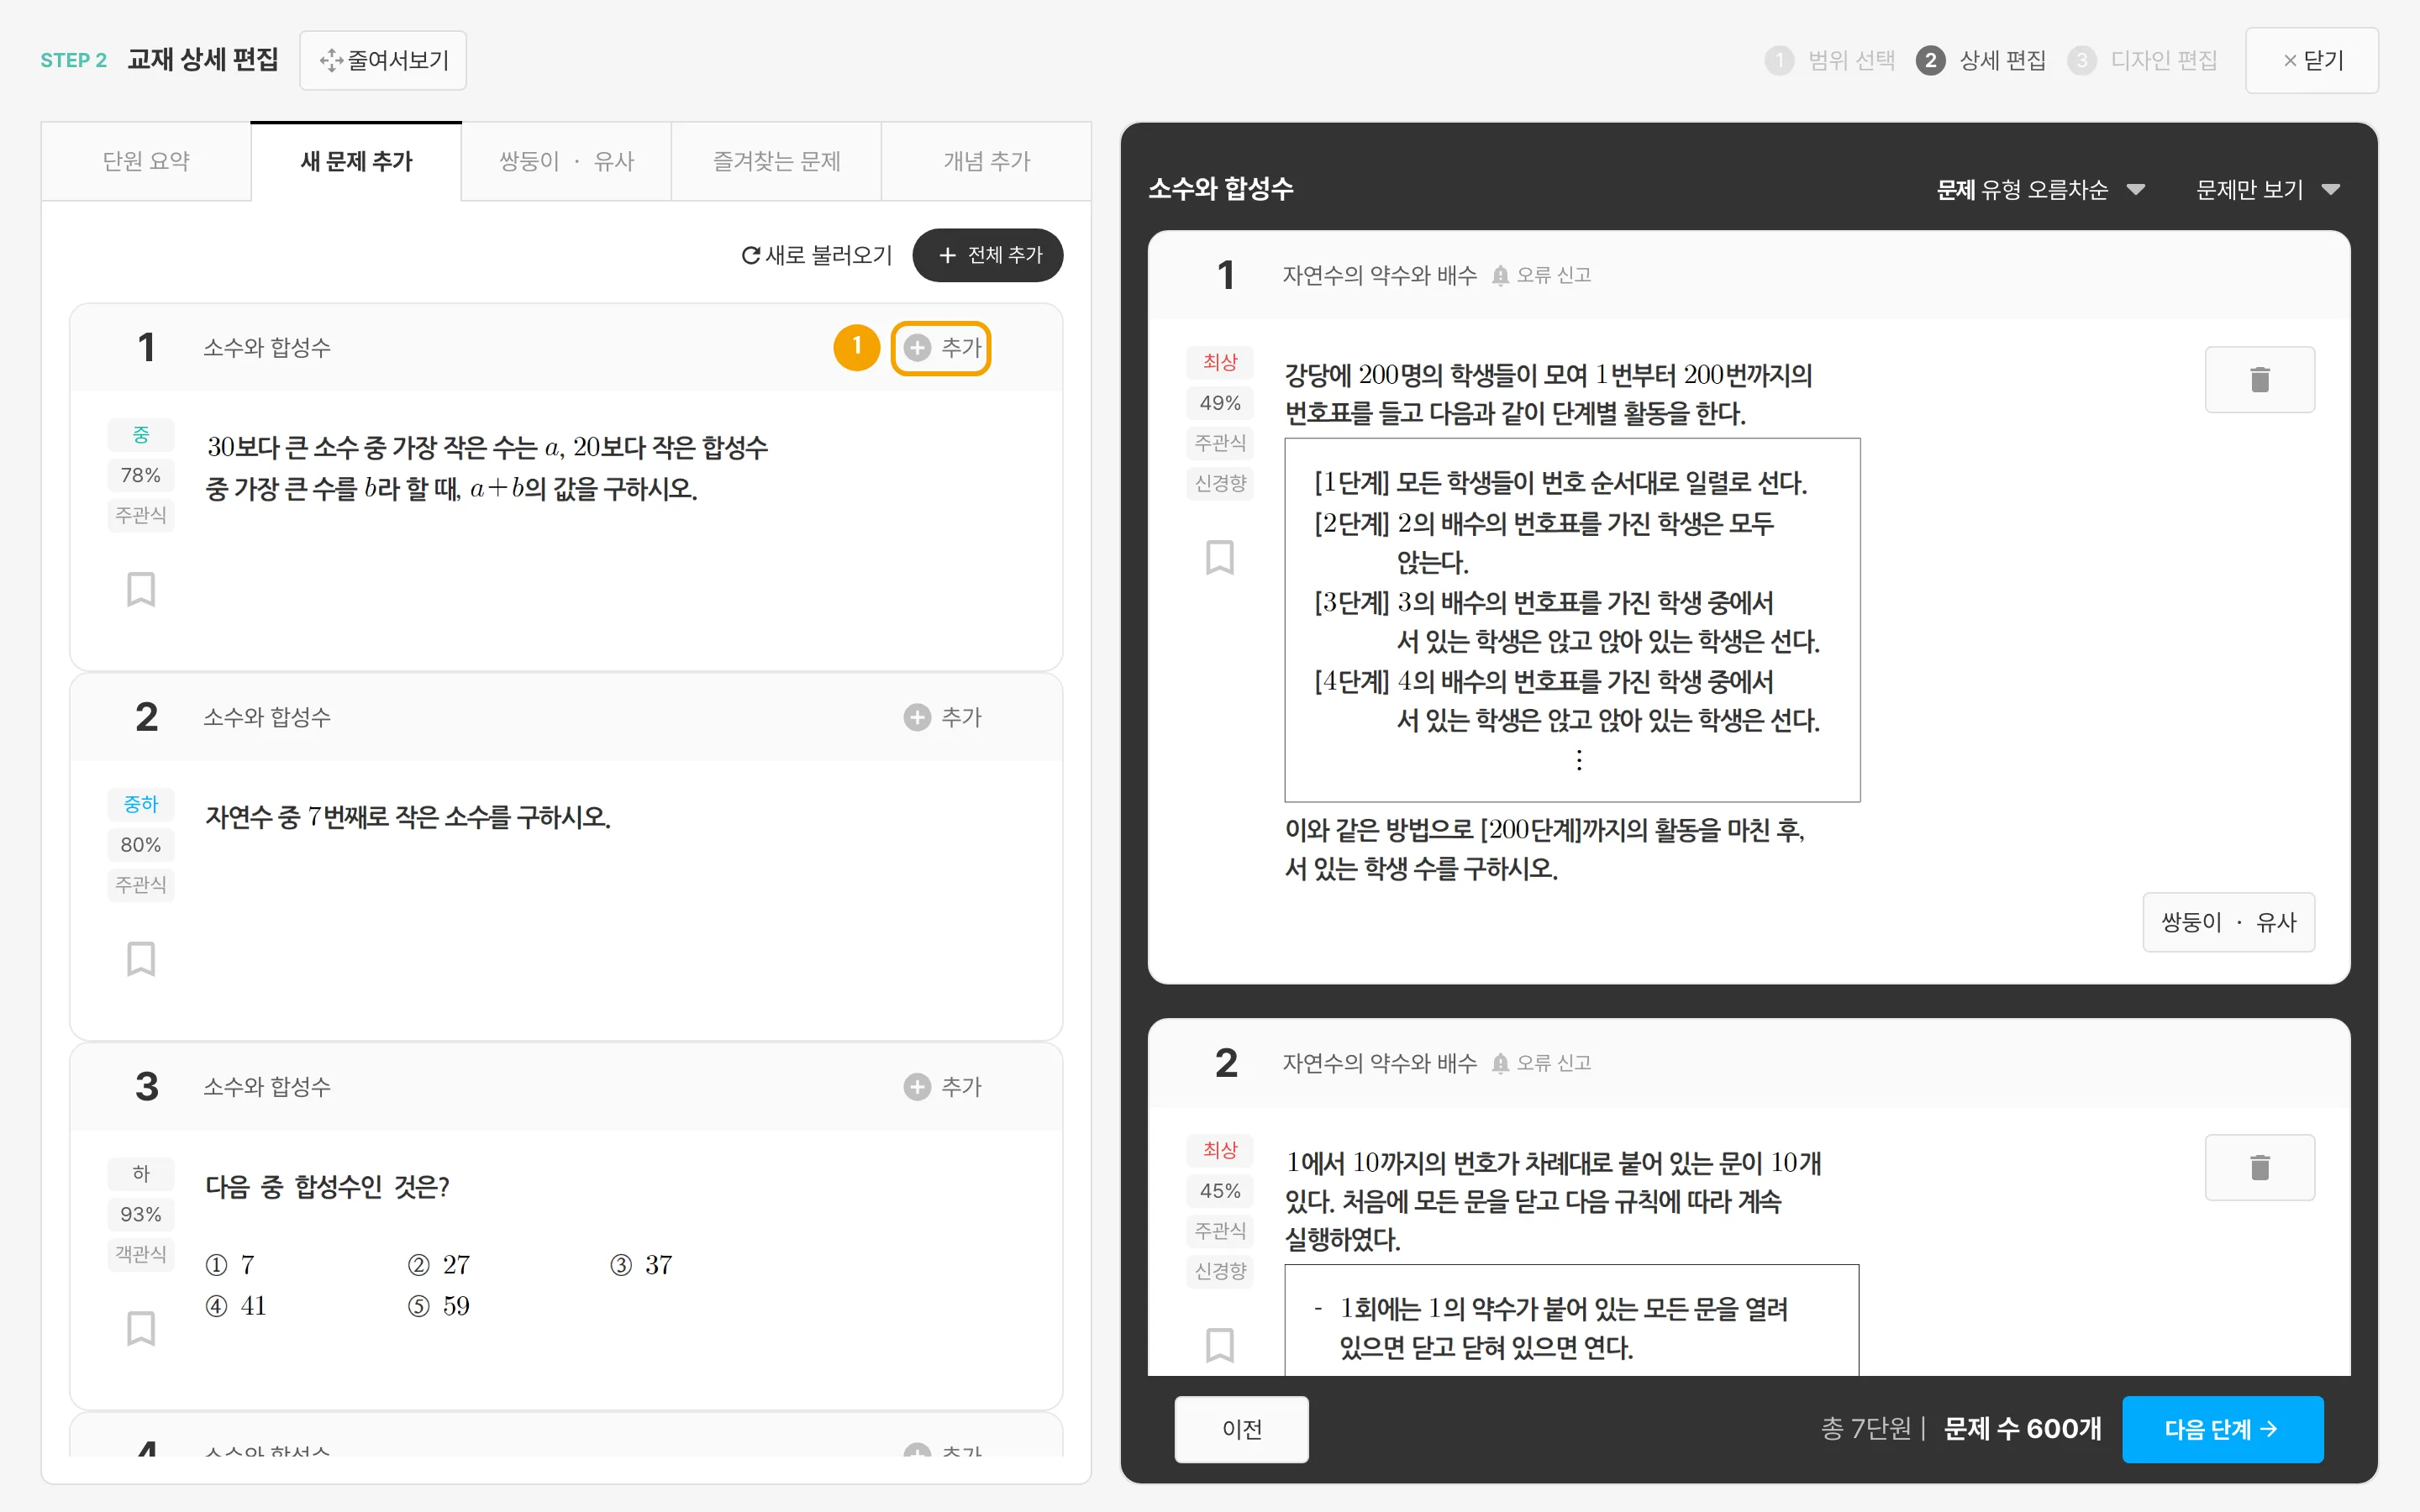Image resolution: width=2420 pixels, height=1512 pixels.
Task: Open the 즐겨찾는 문제 tab
Action: 776,161
